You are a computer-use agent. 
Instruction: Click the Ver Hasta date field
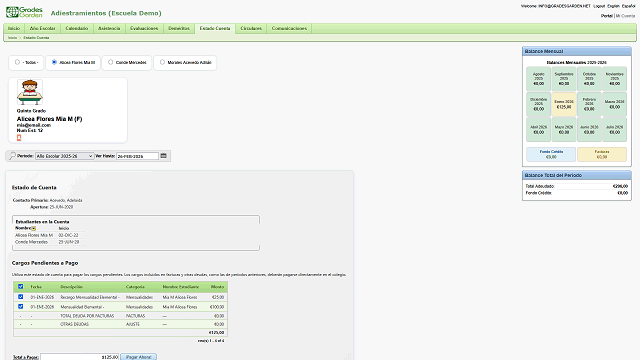[x=137, y=156]
